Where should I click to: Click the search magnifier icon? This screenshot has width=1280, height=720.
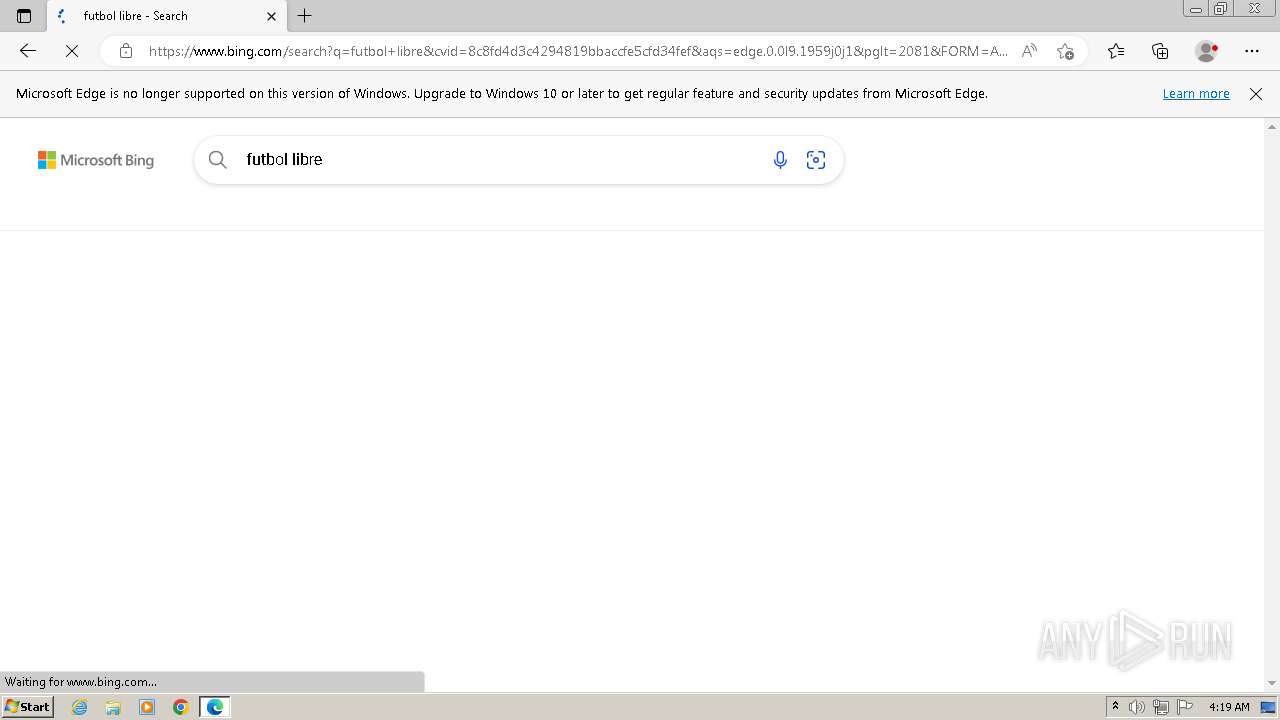click(217, 159)
